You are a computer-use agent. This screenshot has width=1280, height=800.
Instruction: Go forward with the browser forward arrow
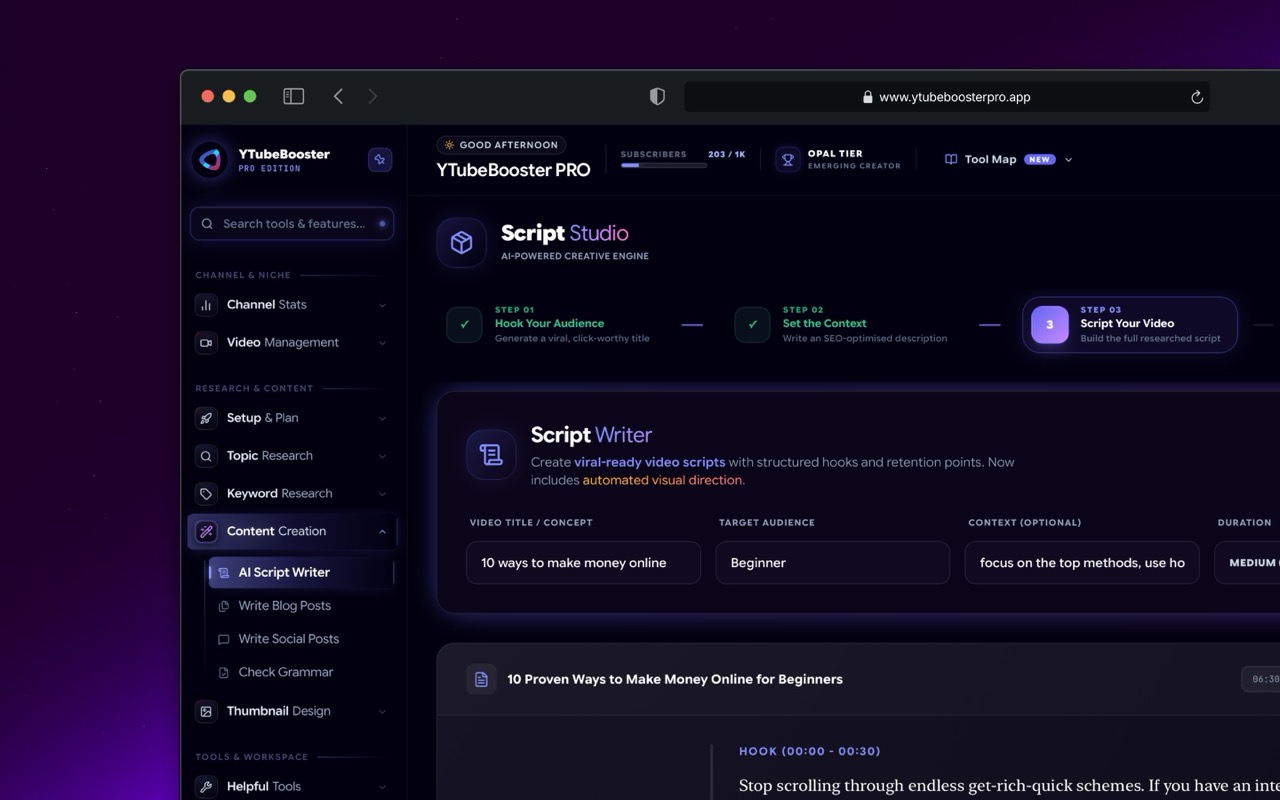(x=373, y=96)
